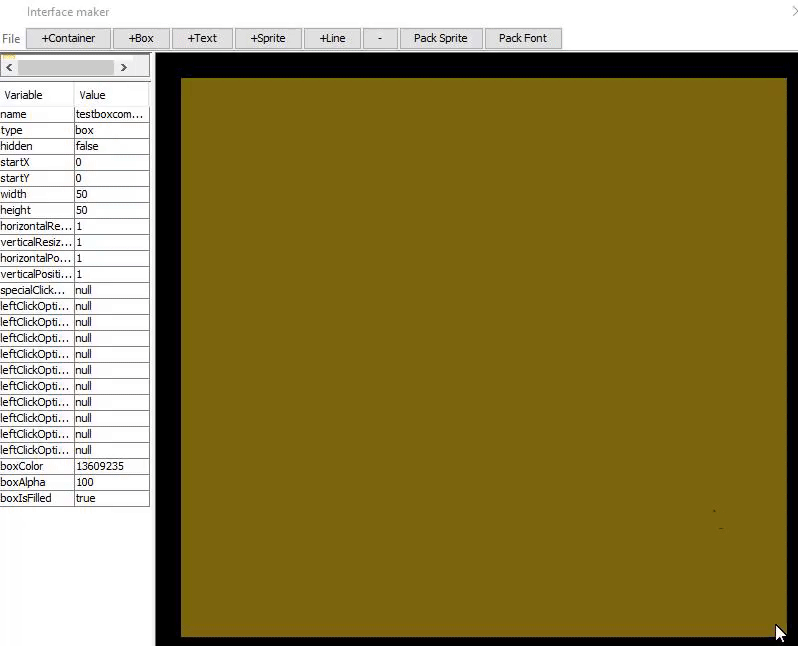
Task: Select the startX value cell
Action: 112,162
